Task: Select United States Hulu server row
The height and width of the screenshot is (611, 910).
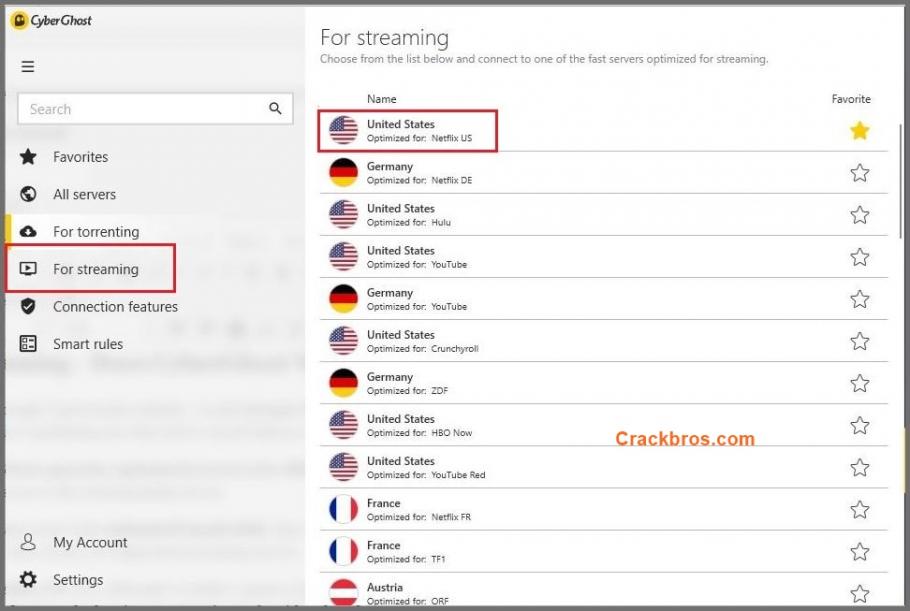Action: click(604, 215)
